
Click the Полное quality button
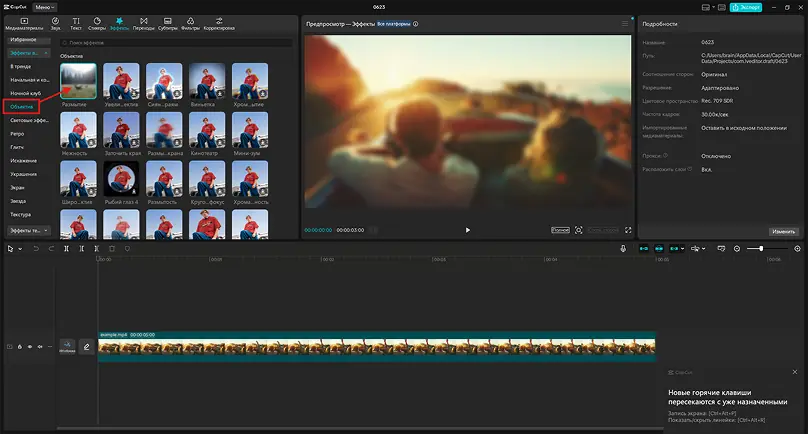coord(560,230)
